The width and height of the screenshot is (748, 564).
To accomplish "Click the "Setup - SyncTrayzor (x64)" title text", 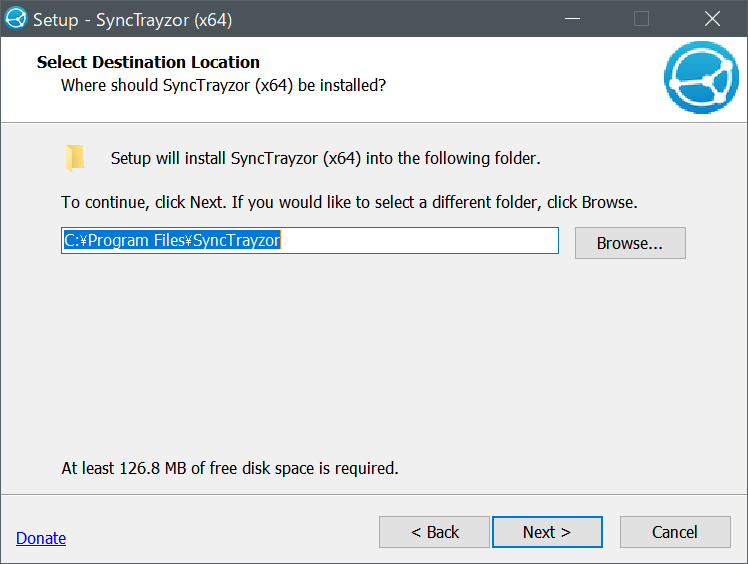I will pos(133,19).
